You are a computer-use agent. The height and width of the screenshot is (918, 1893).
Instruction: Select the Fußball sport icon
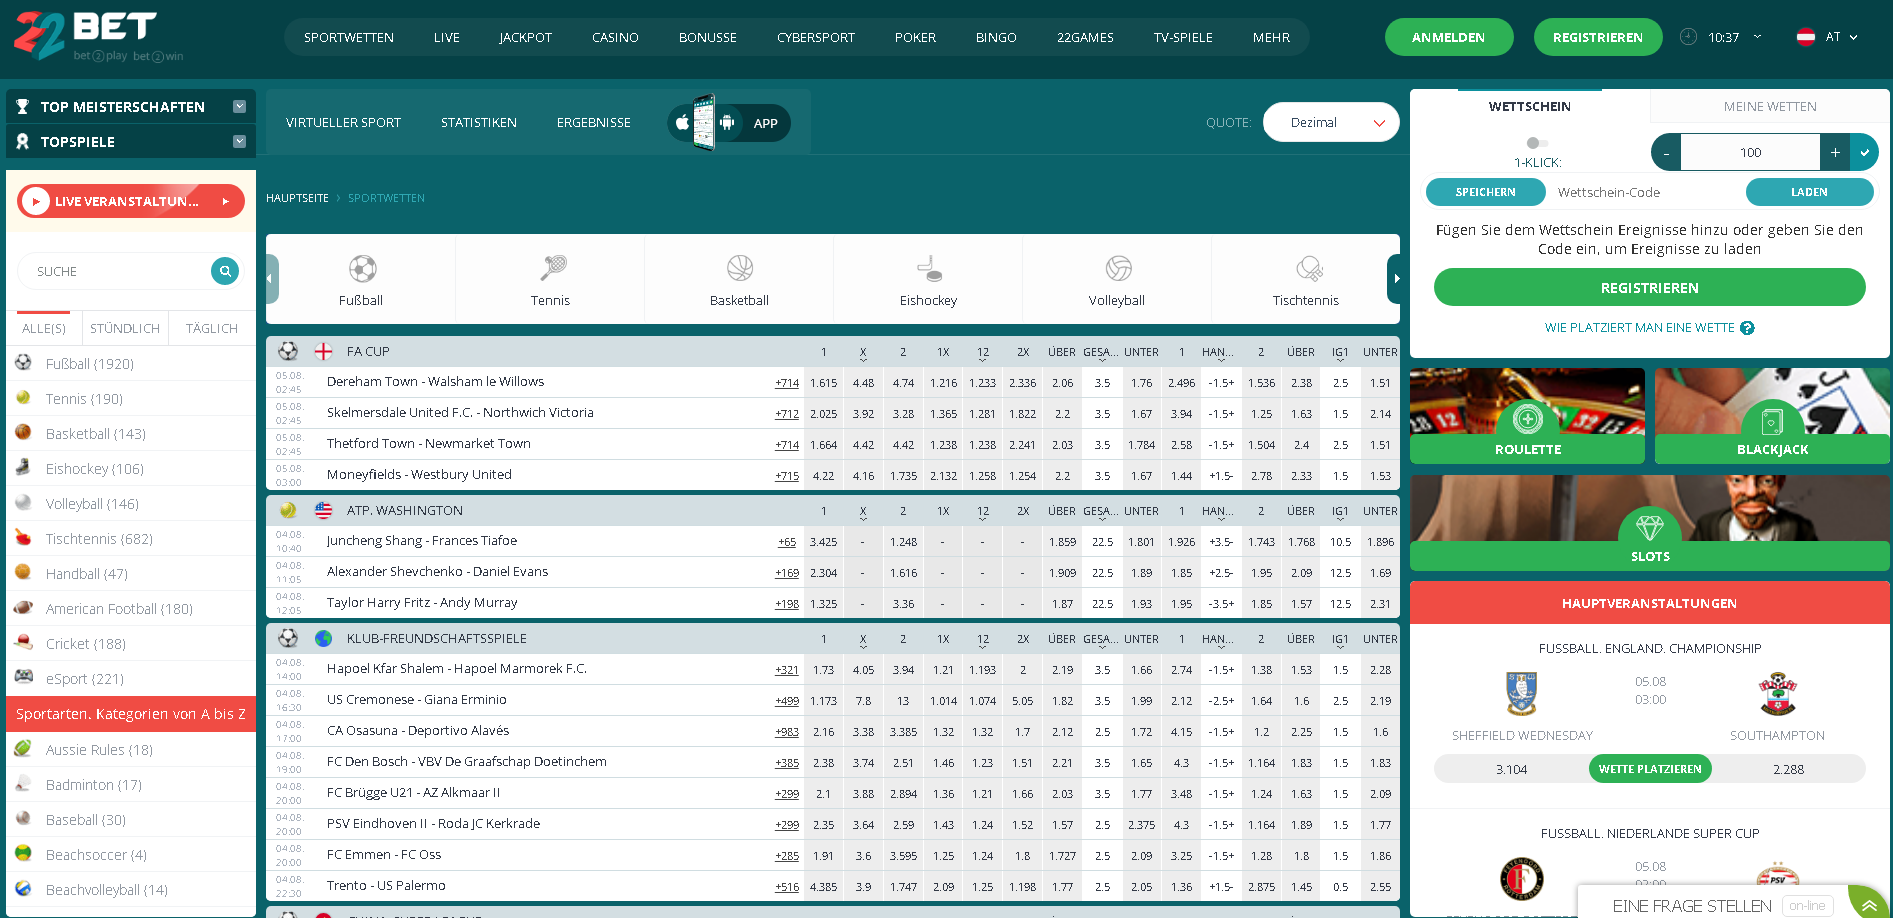(362, 268)
